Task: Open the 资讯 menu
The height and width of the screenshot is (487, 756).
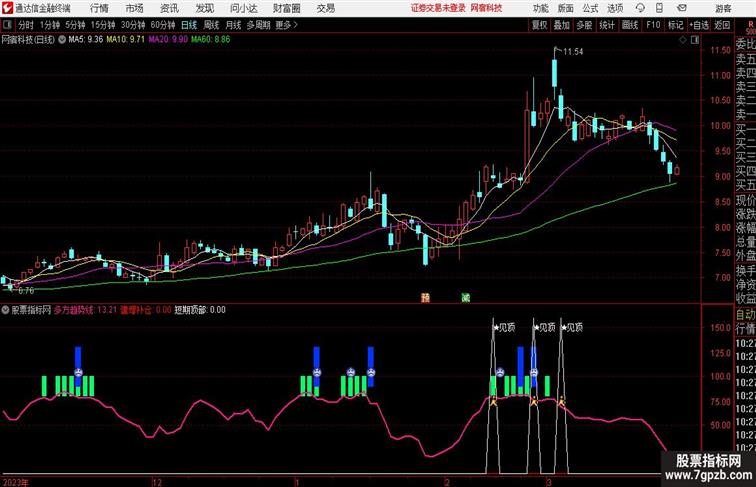Action: (169, 8)
